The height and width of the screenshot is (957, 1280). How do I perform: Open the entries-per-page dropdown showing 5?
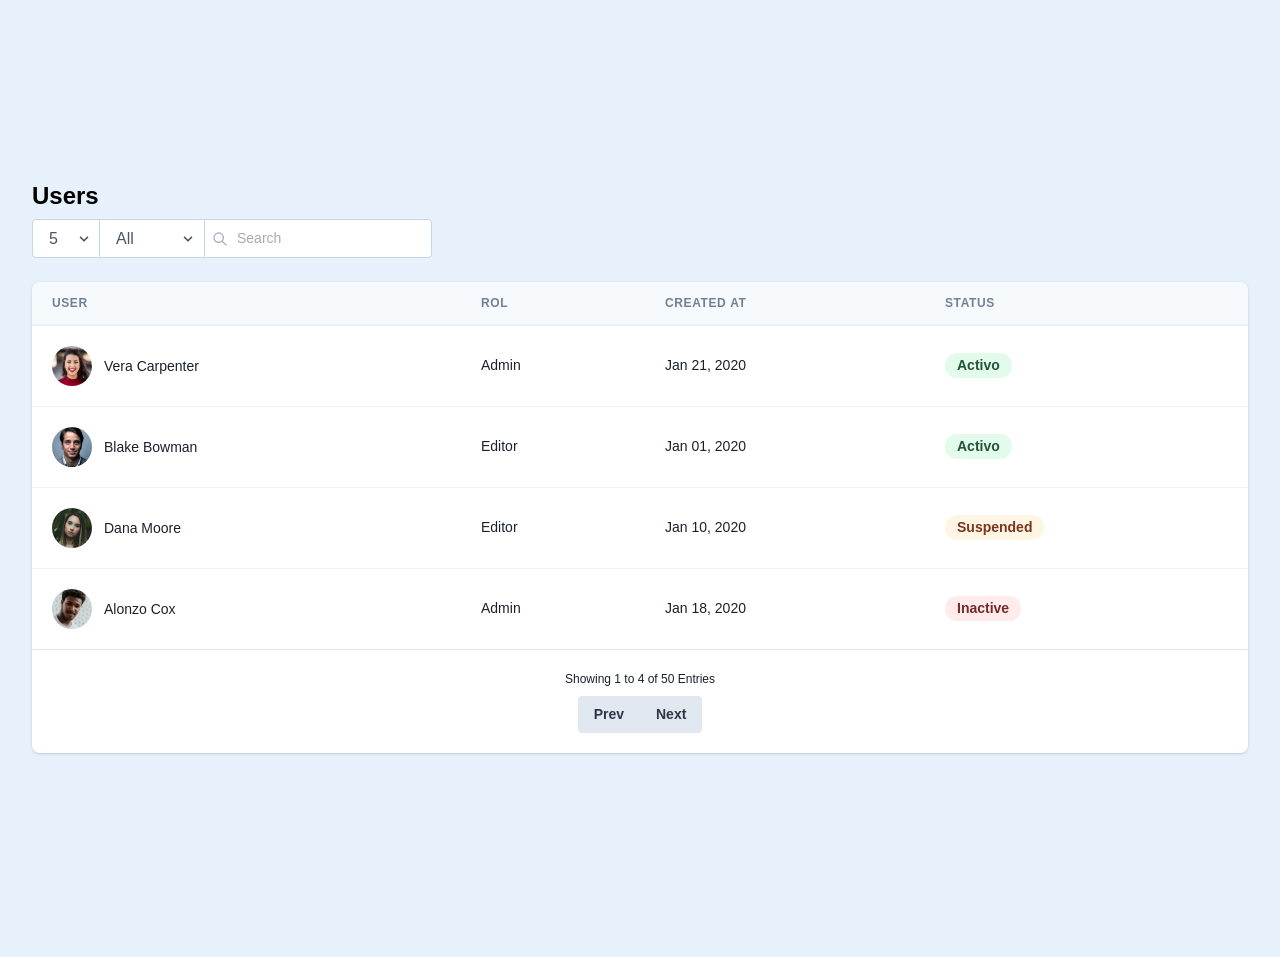click(66, 239)
